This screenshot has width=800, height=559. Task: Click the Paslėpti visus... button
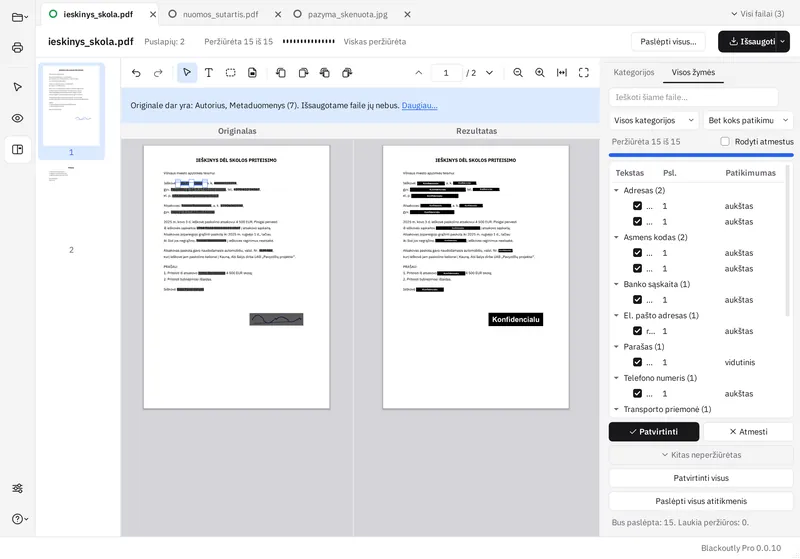point(668,42)
